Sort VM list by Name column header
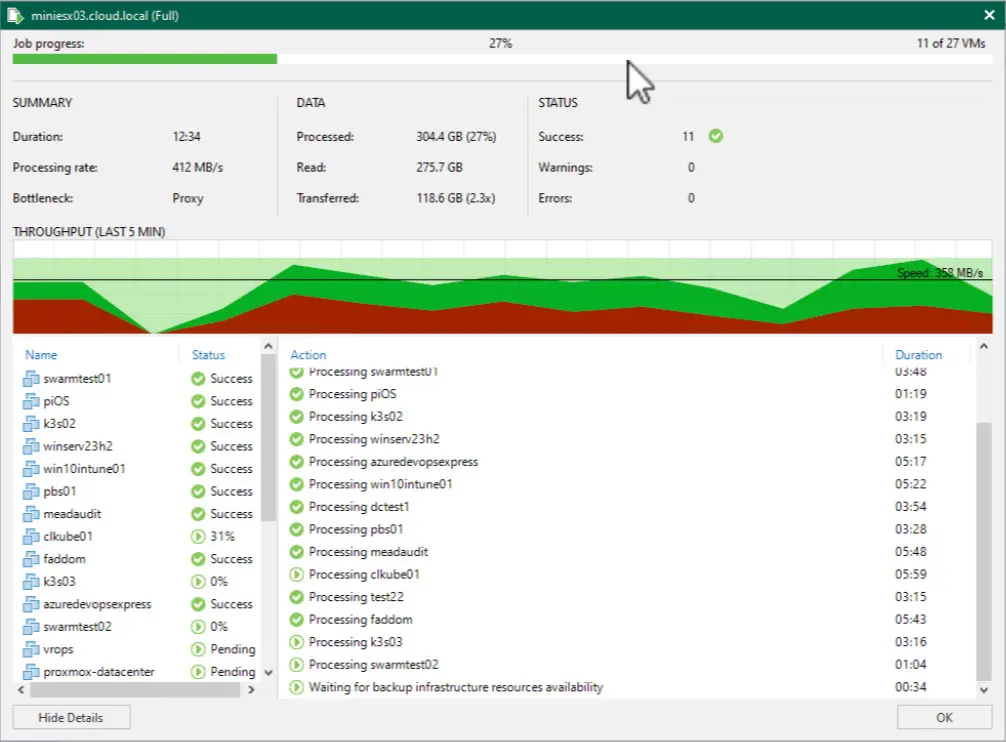Screen dimensions: 1006x742 pyautogui.click(x=41, y=355)
